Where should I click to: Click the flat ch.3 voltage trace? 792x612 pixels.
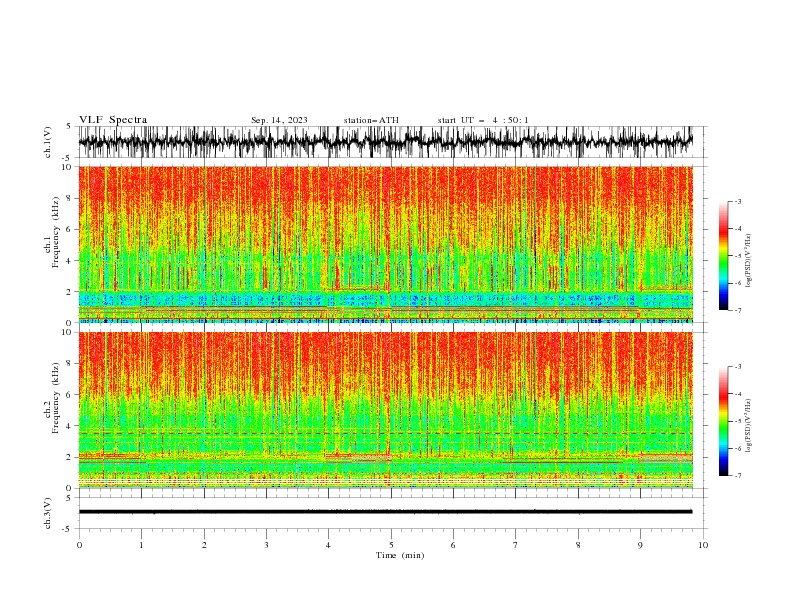385,512
